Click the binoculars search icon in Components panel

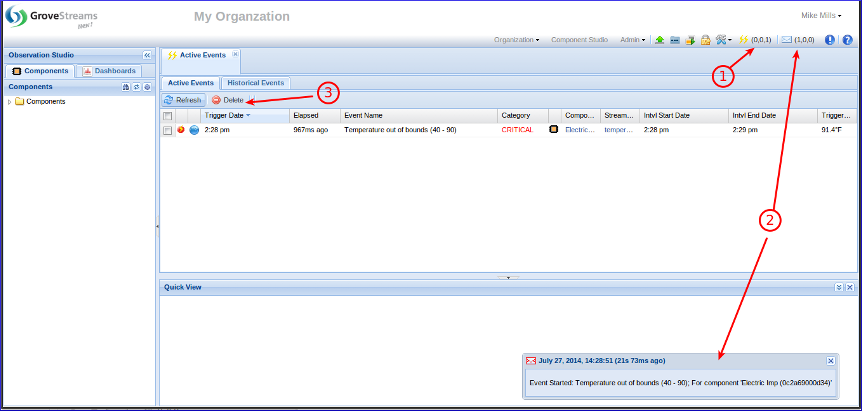pyautogui.click(x=126, y=87)
